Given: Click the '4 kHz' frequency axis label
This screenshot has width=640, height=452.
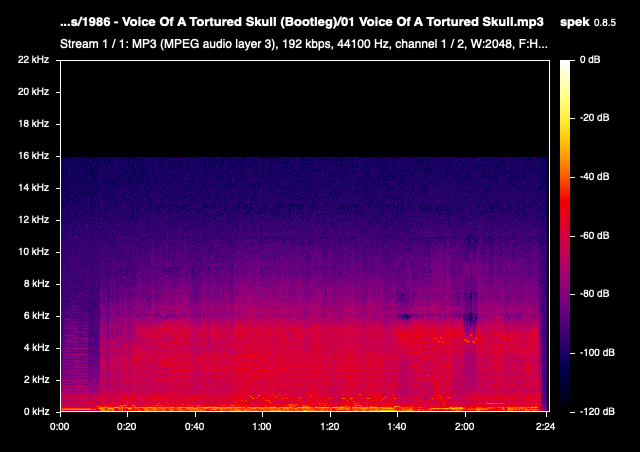Looking at the screenshot, I should 36,347.
